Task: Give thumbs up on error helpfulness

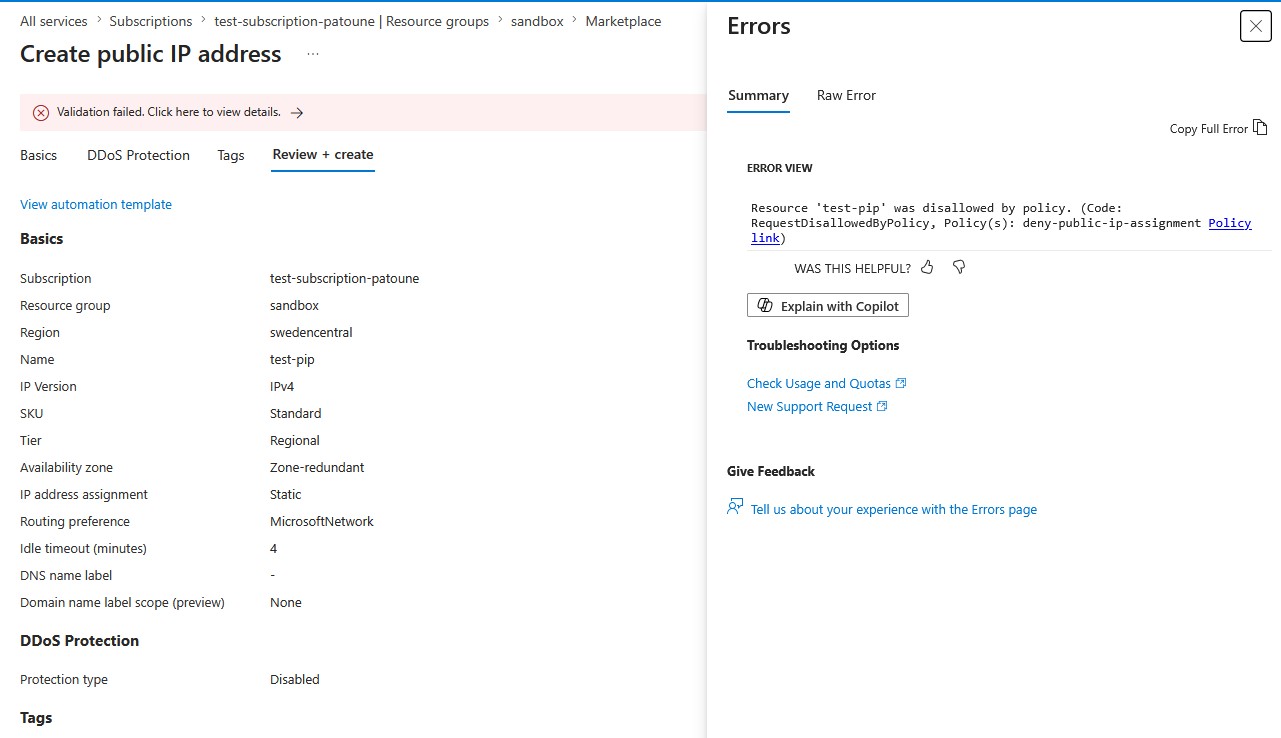Action: coord(927,267)
